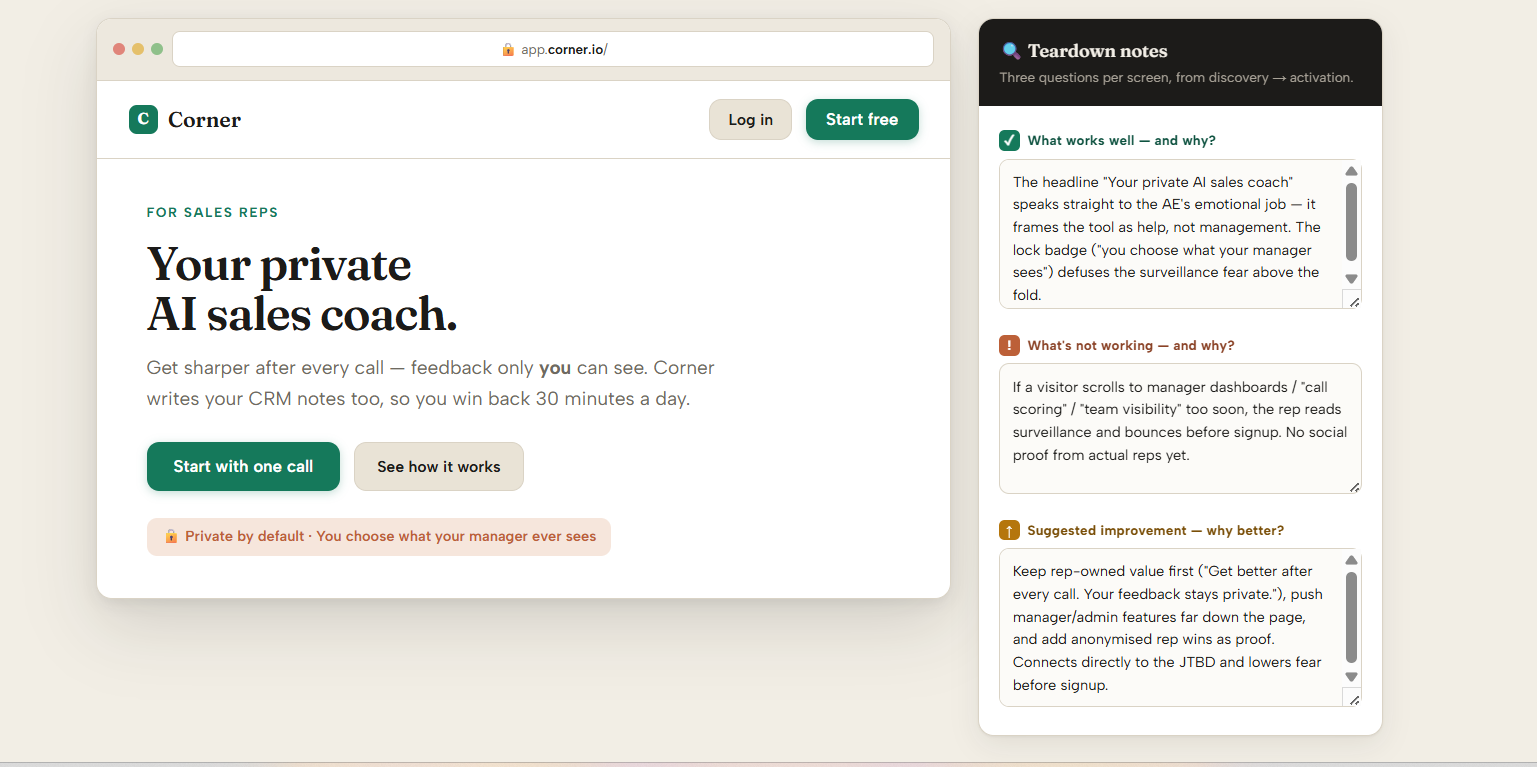Click the amber arrow icon for Suggested improvement
Screen dimensions: 1537x767
tap(1009, 530)
